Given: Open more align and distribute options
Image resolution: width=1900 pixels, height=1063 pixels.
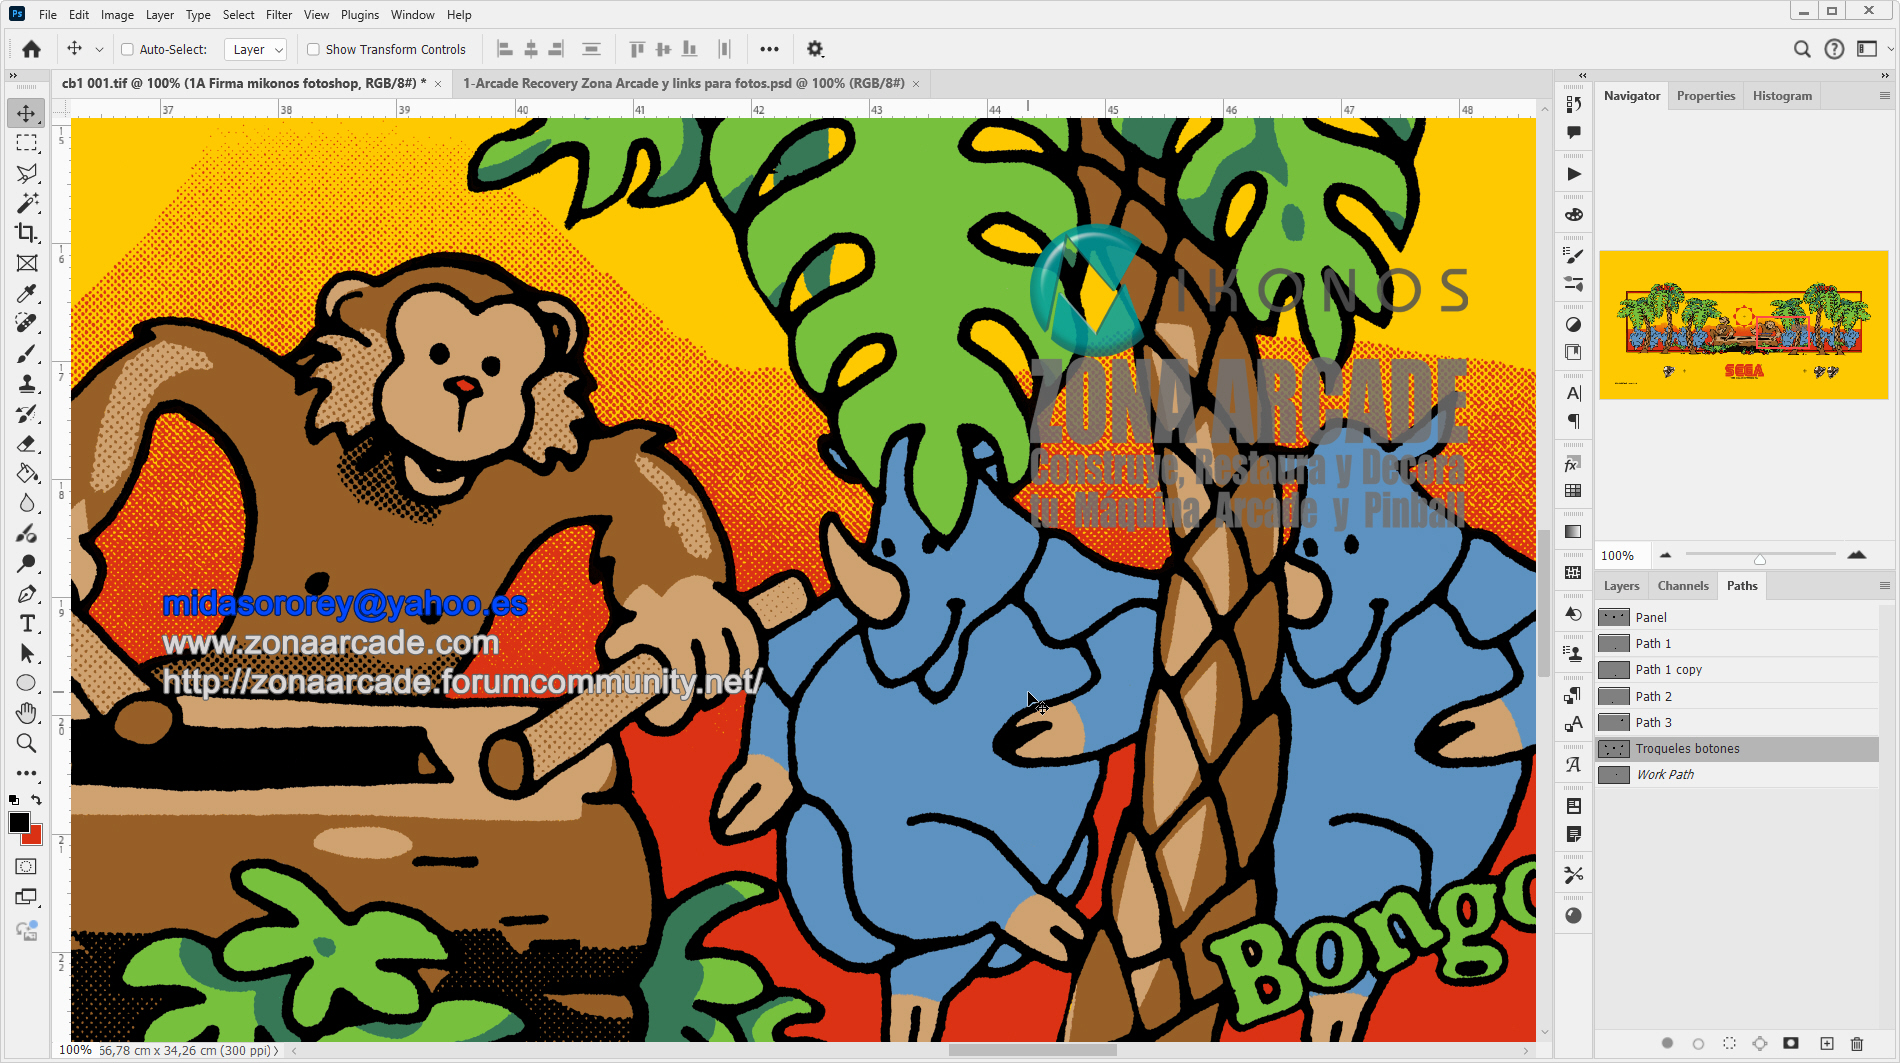Looking at the screenshot, I should click(x=769, y=49).
